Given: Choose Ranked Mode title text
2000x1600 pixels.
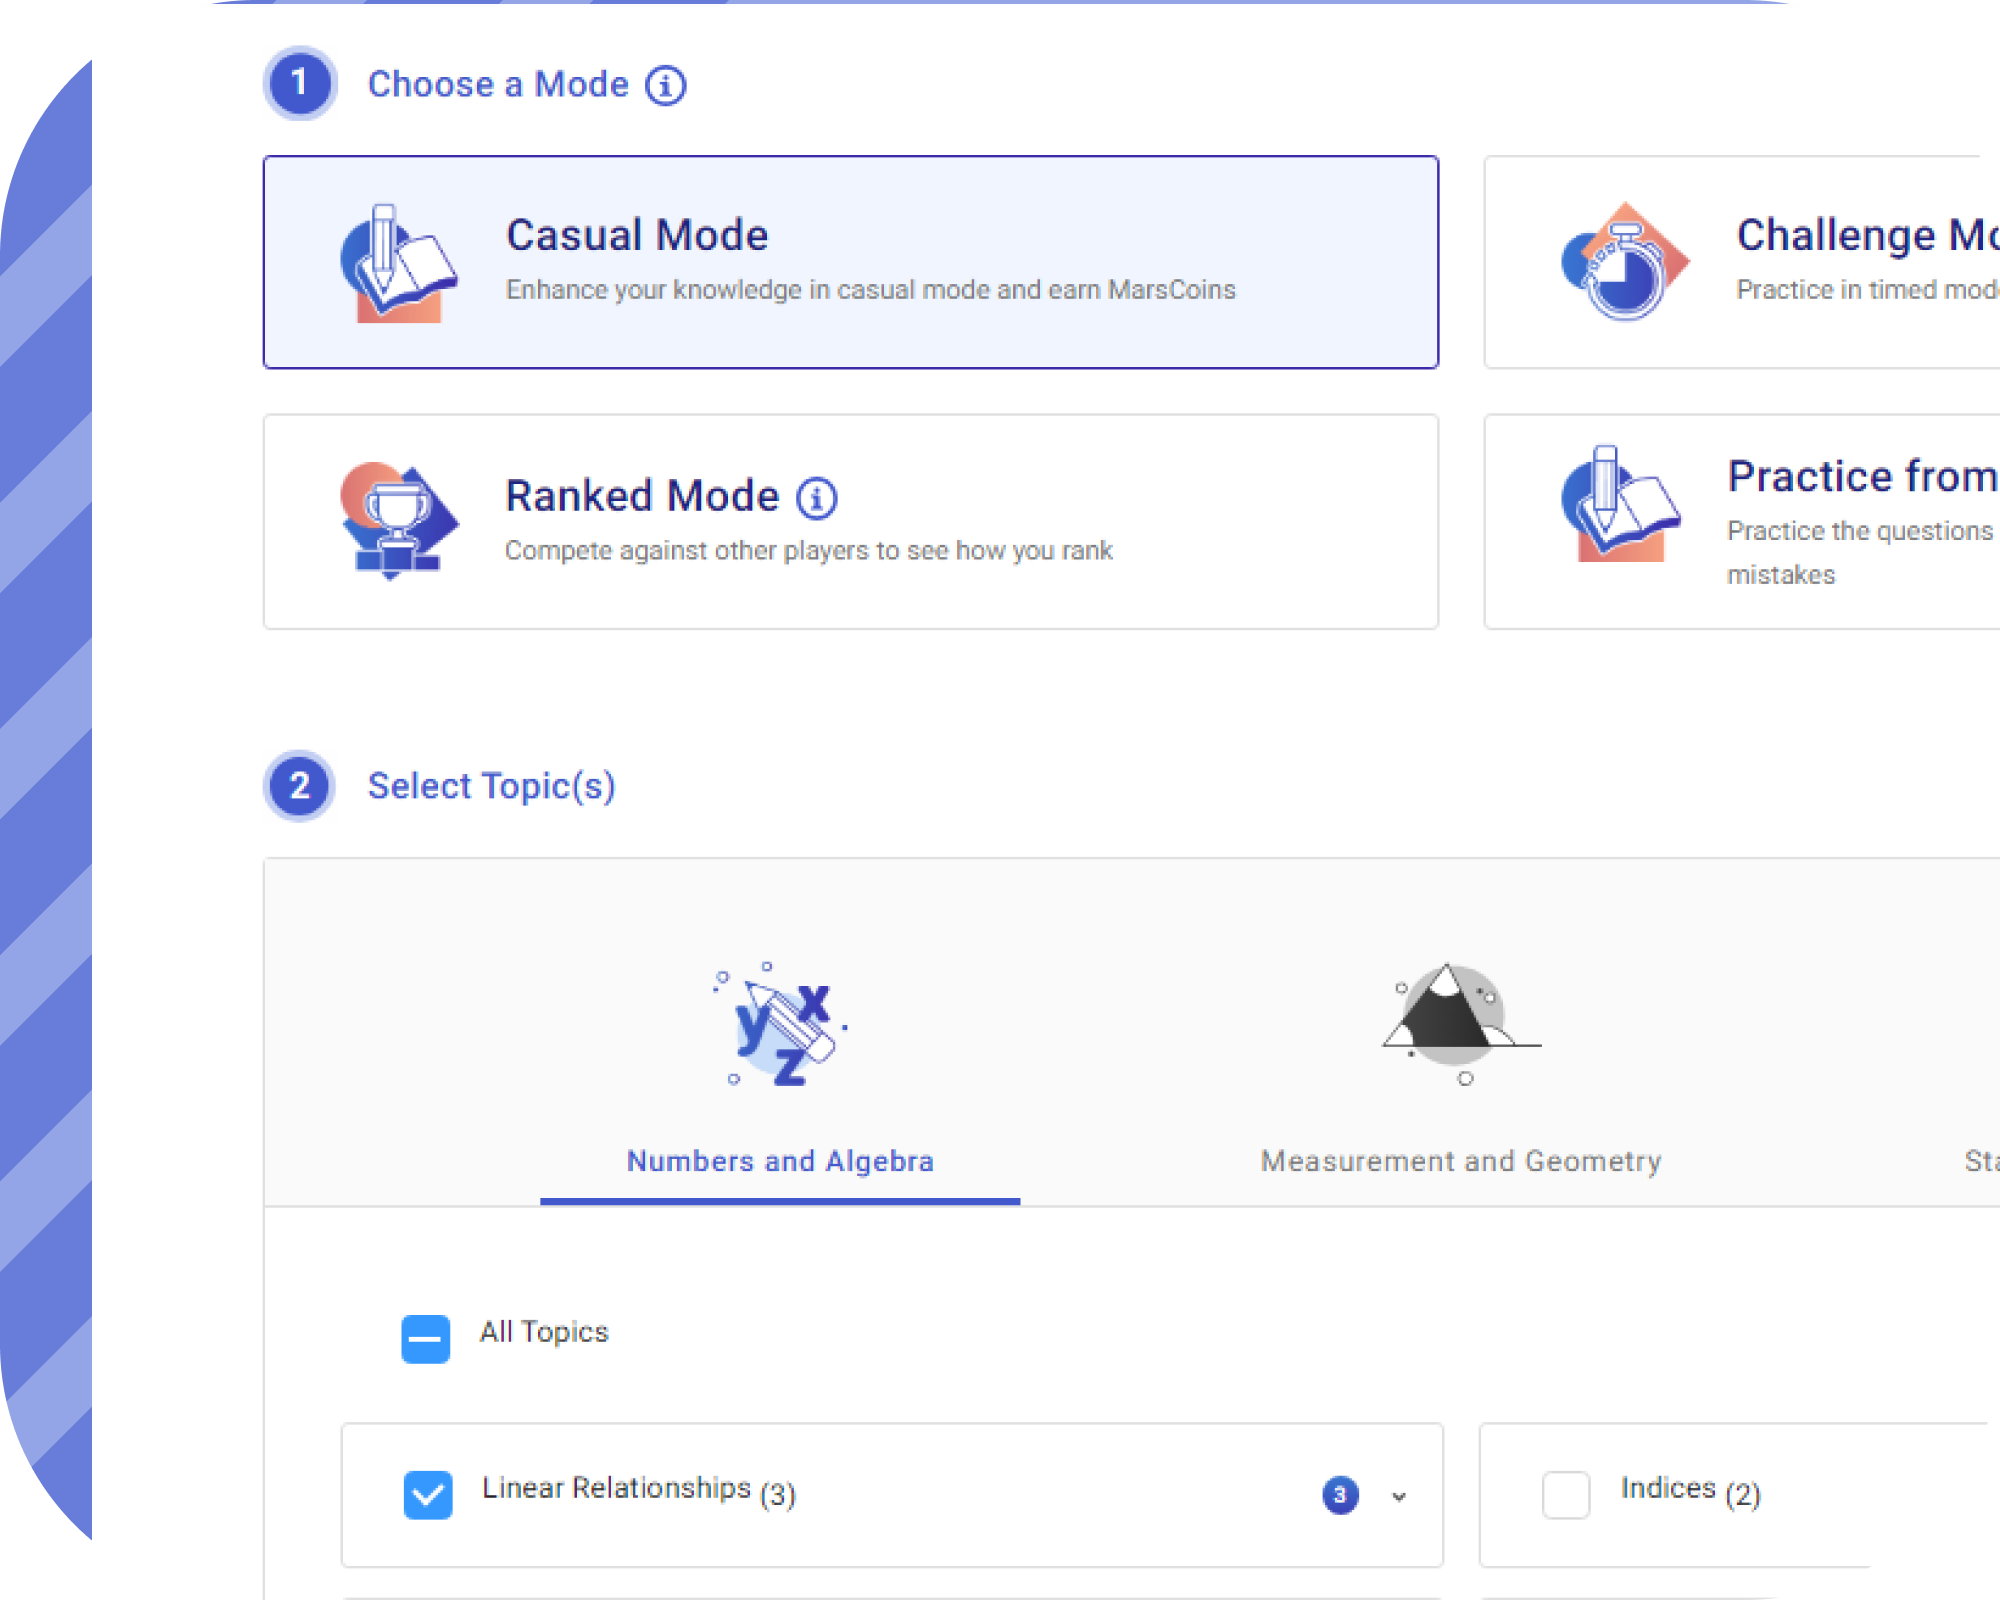Looking at the screenshot, I should click(x=642, y=496).
